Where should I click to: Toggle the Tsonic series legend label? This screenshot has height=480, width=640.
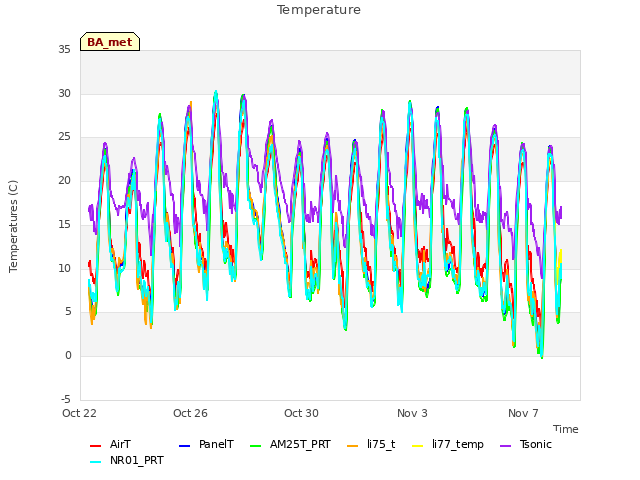click(536, 444)
